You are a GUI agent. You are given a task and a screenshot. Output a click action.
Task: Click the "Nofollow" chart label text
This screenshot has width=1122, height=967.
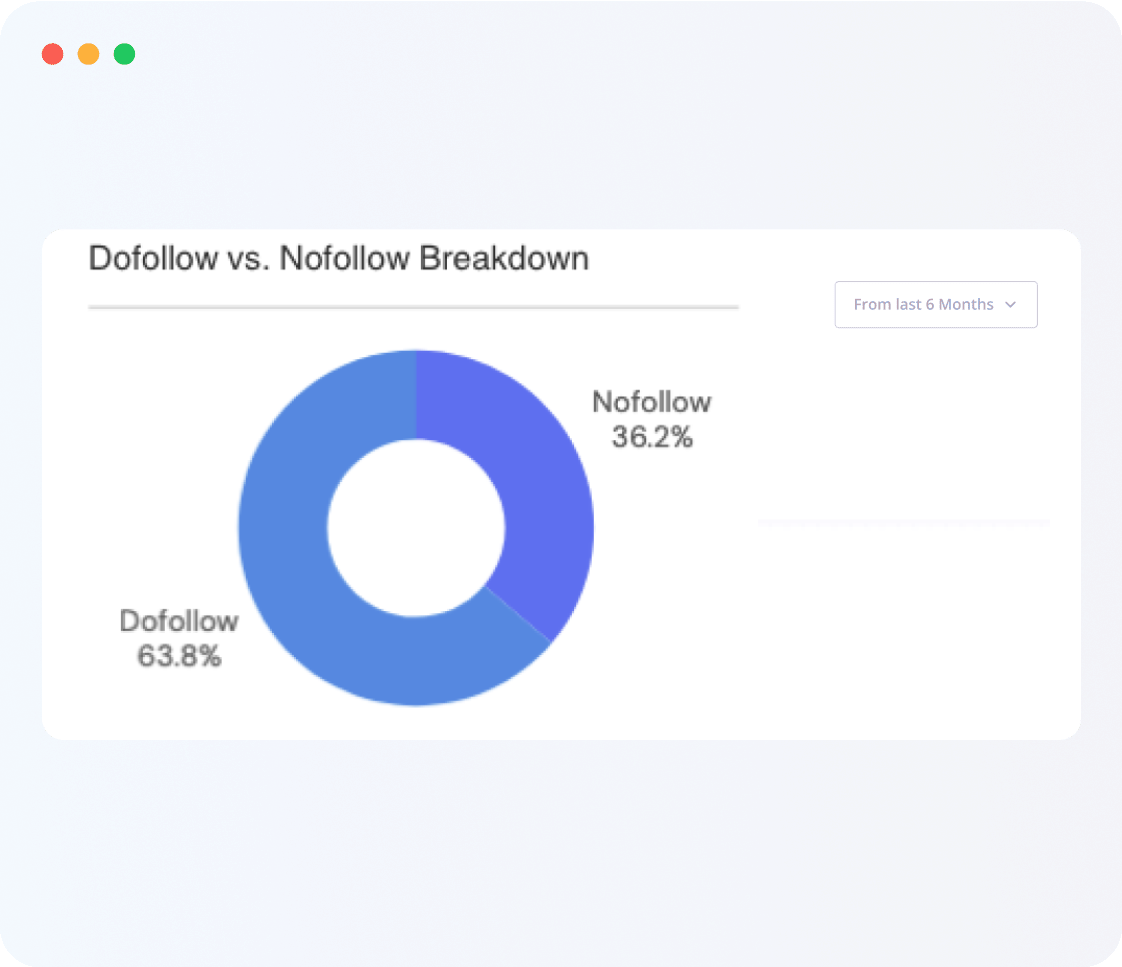coord(651,402)
